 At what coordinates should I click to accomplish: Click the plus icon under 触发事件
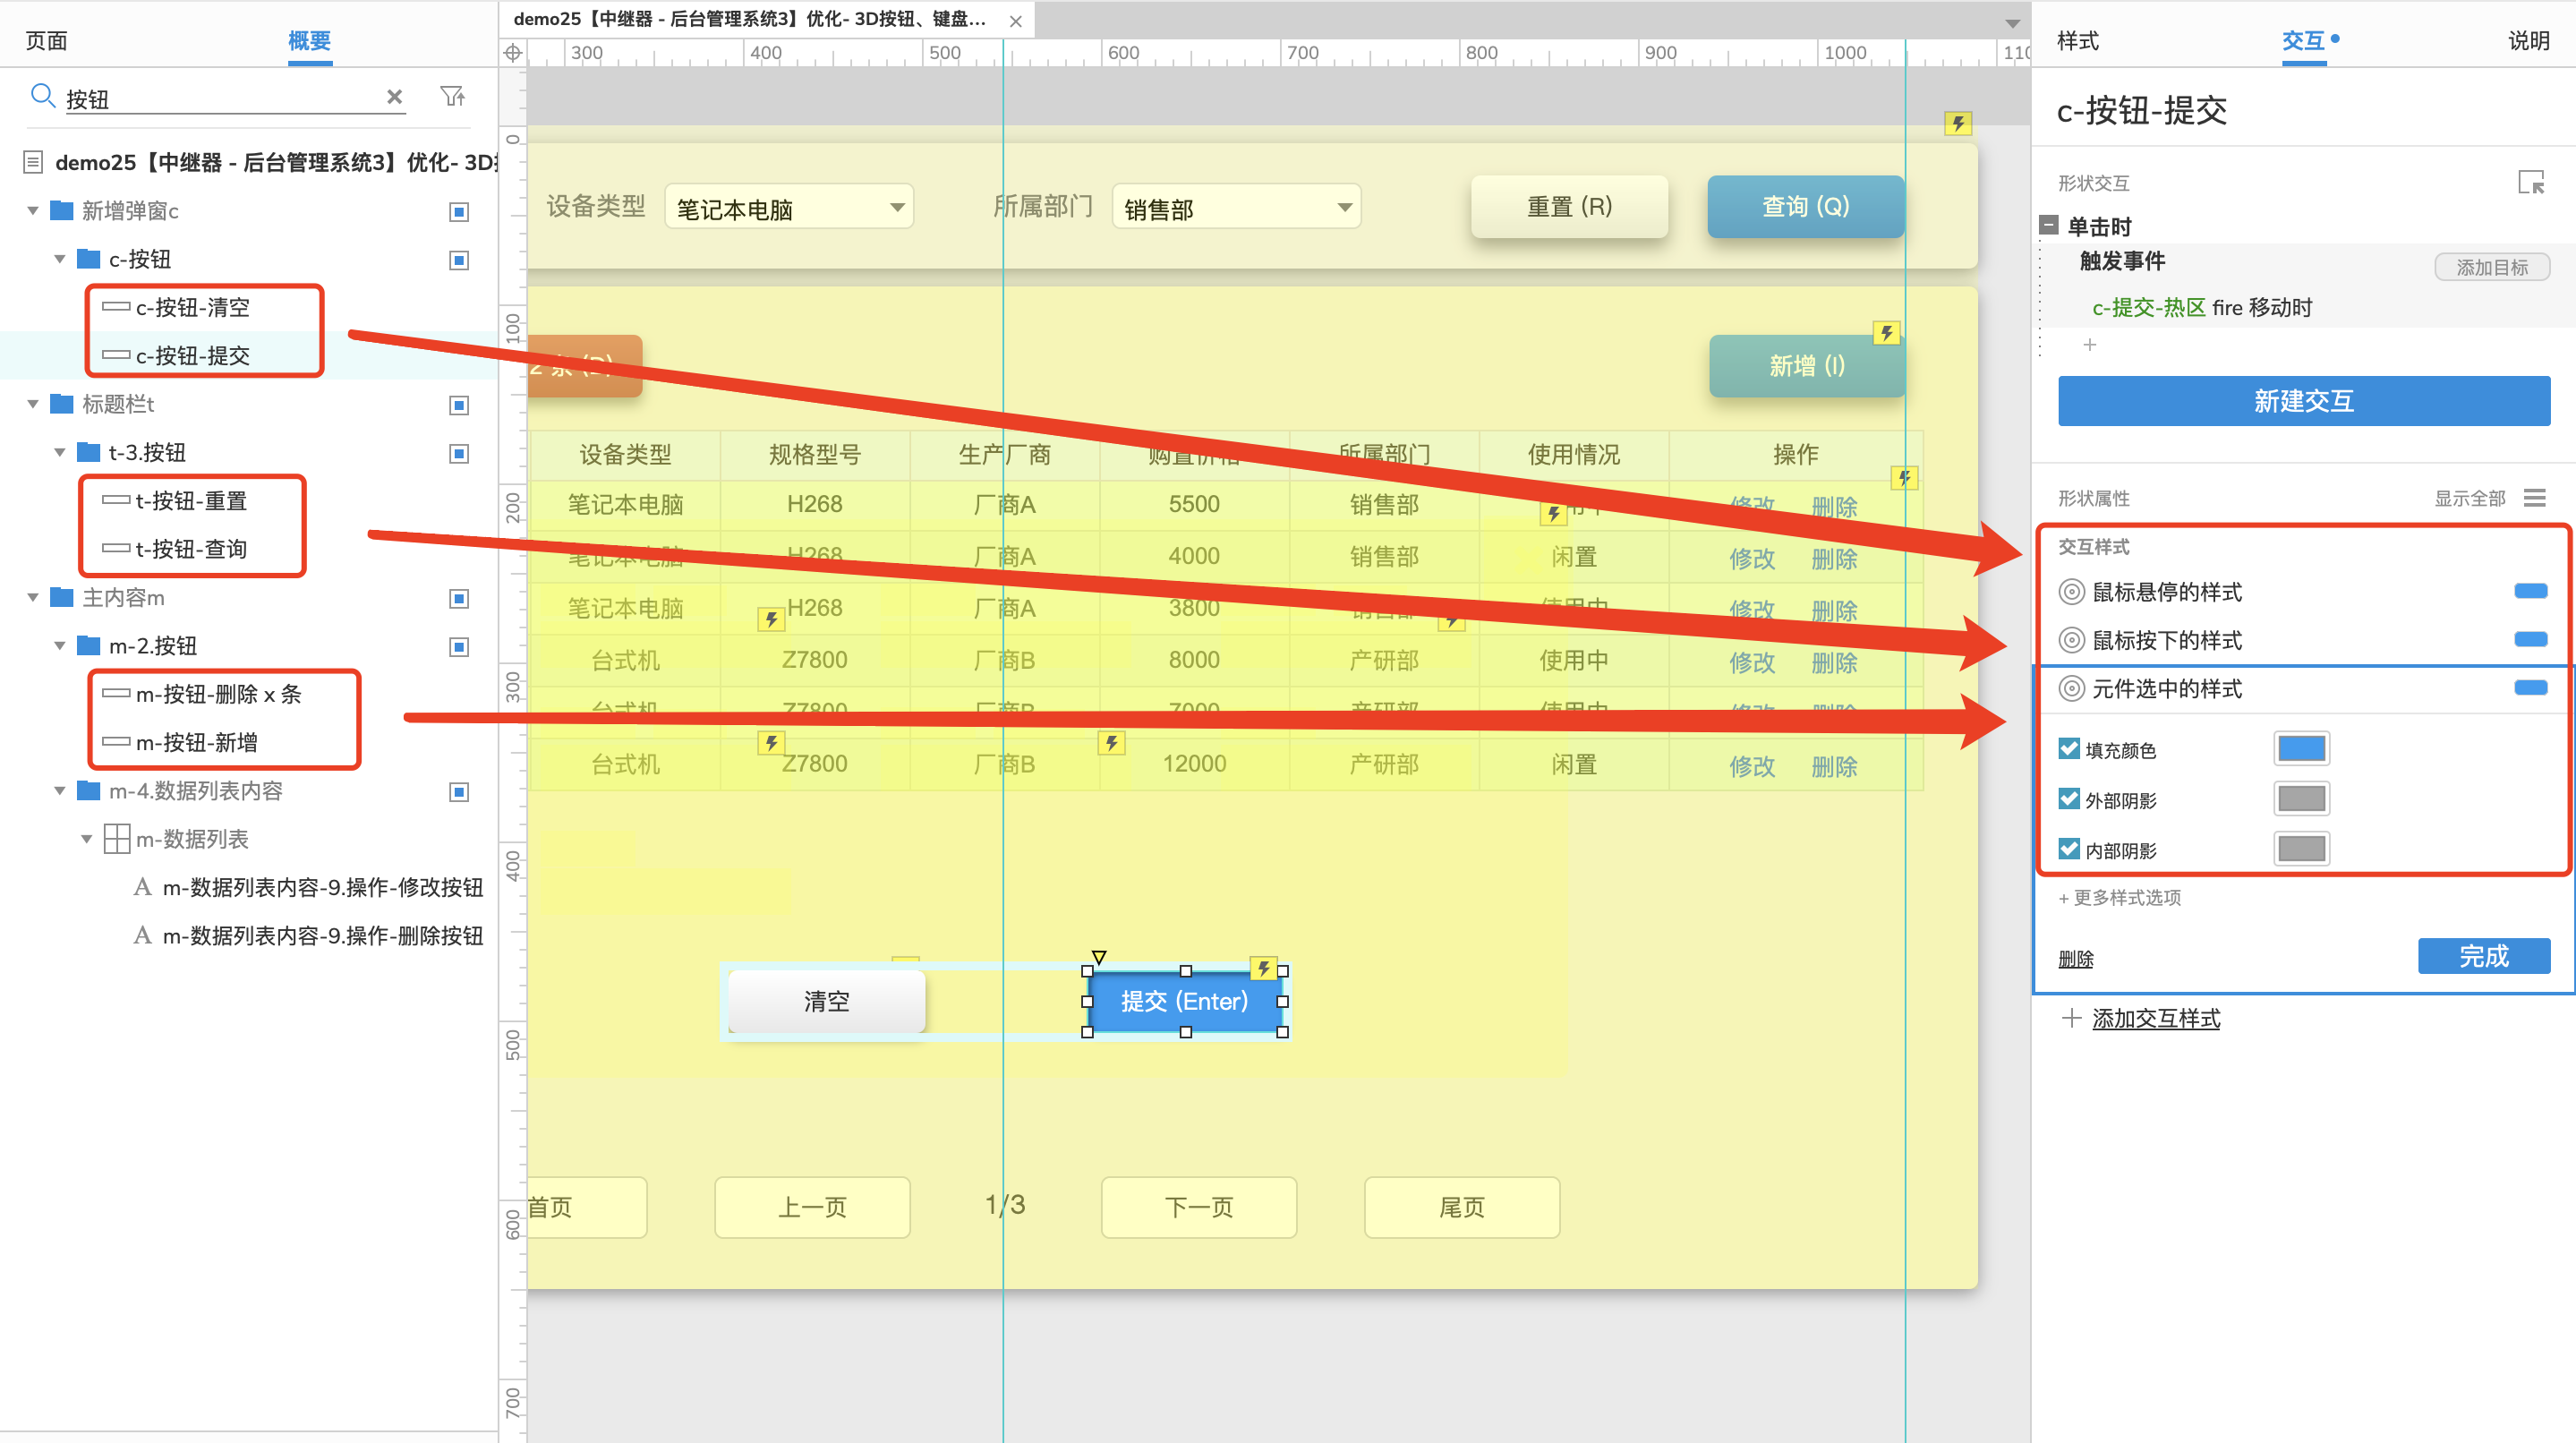click(2089, 344)
